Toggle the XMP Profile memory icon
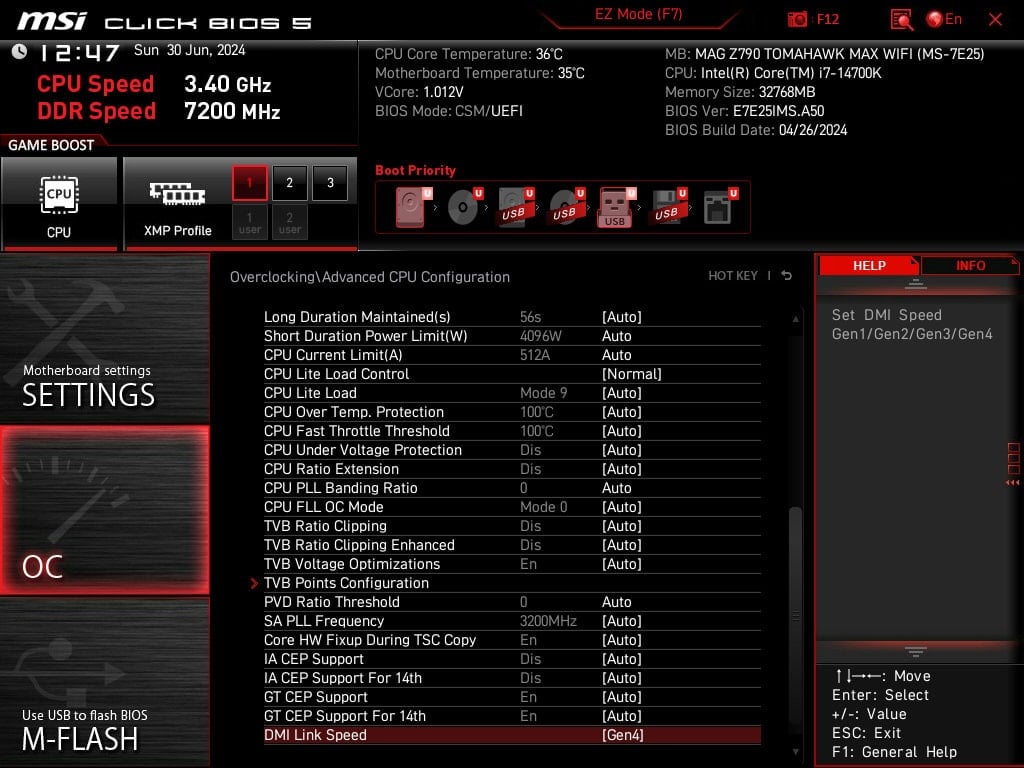This screenshot has width=1024, height=768. 177,193
